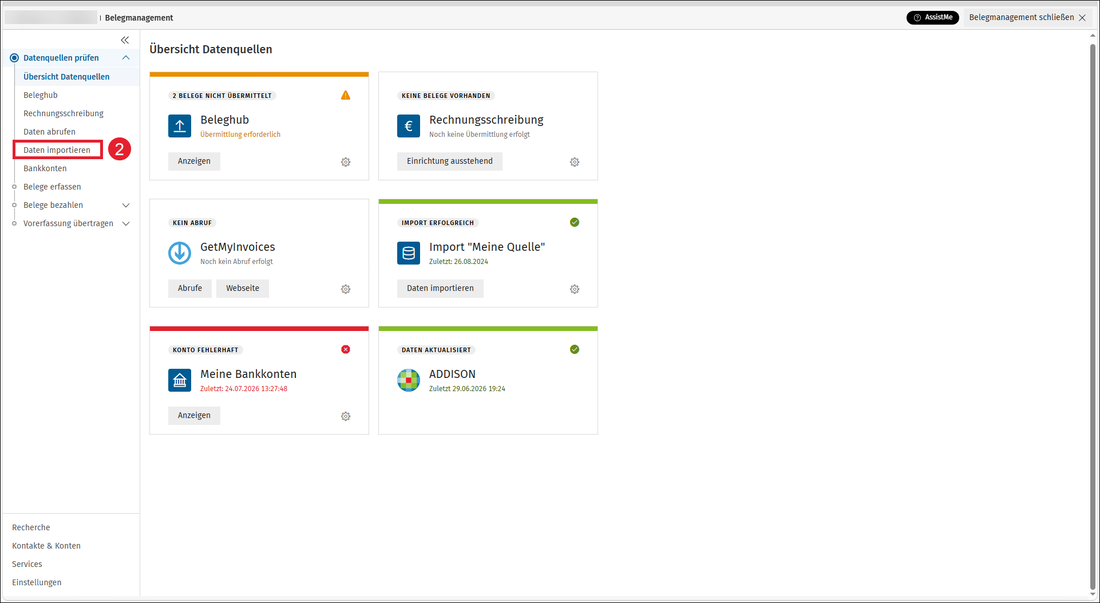Screen dimensions: 1100x603
Task: Open settings gear on the GetMyInvoices card
Action: [346, 289]
